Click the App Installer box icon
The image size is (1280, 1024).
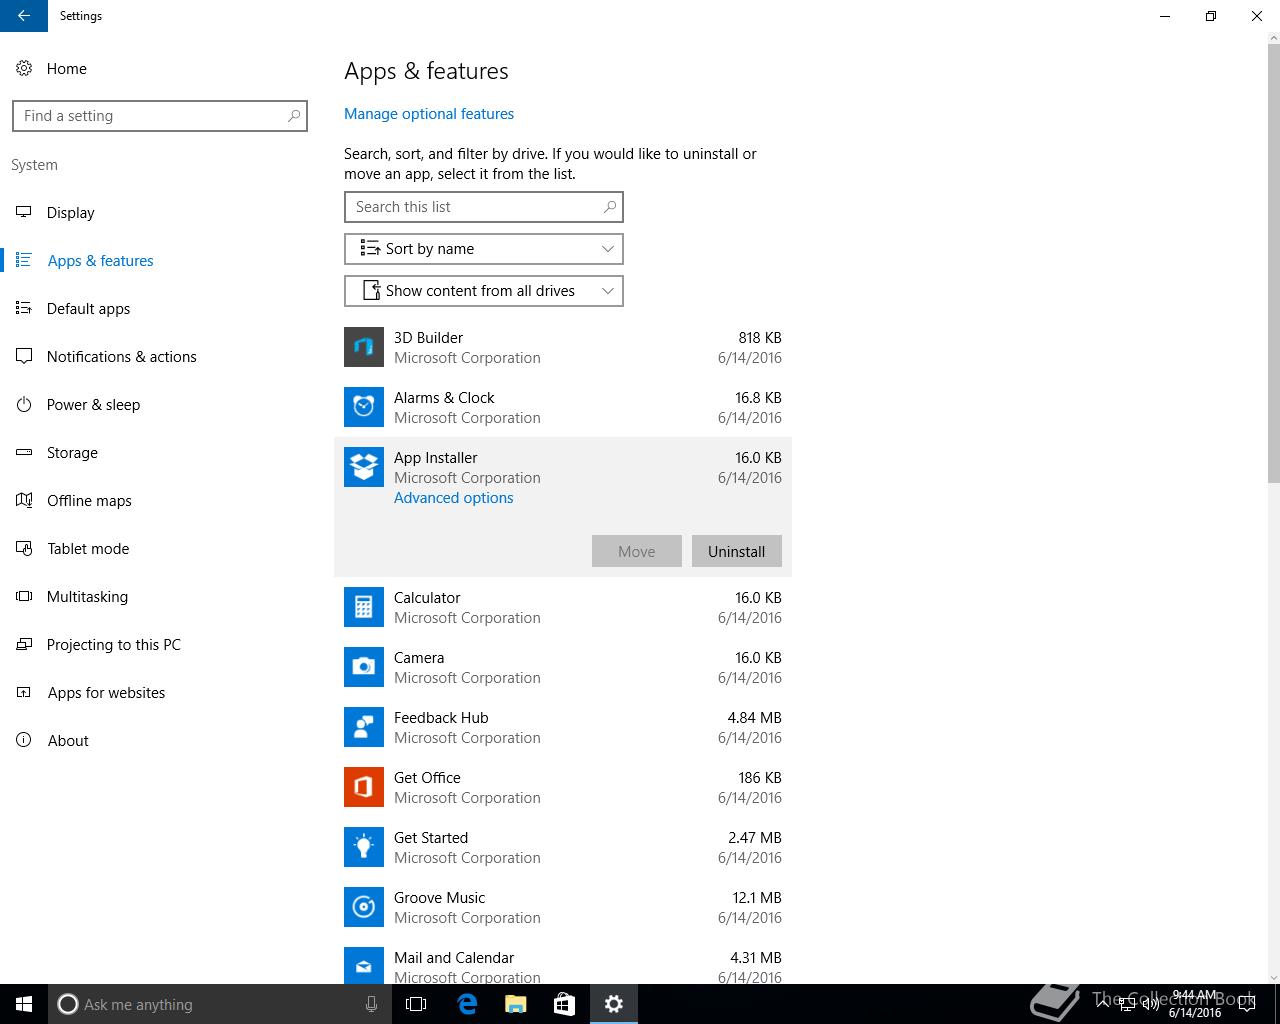pos(364,467)
